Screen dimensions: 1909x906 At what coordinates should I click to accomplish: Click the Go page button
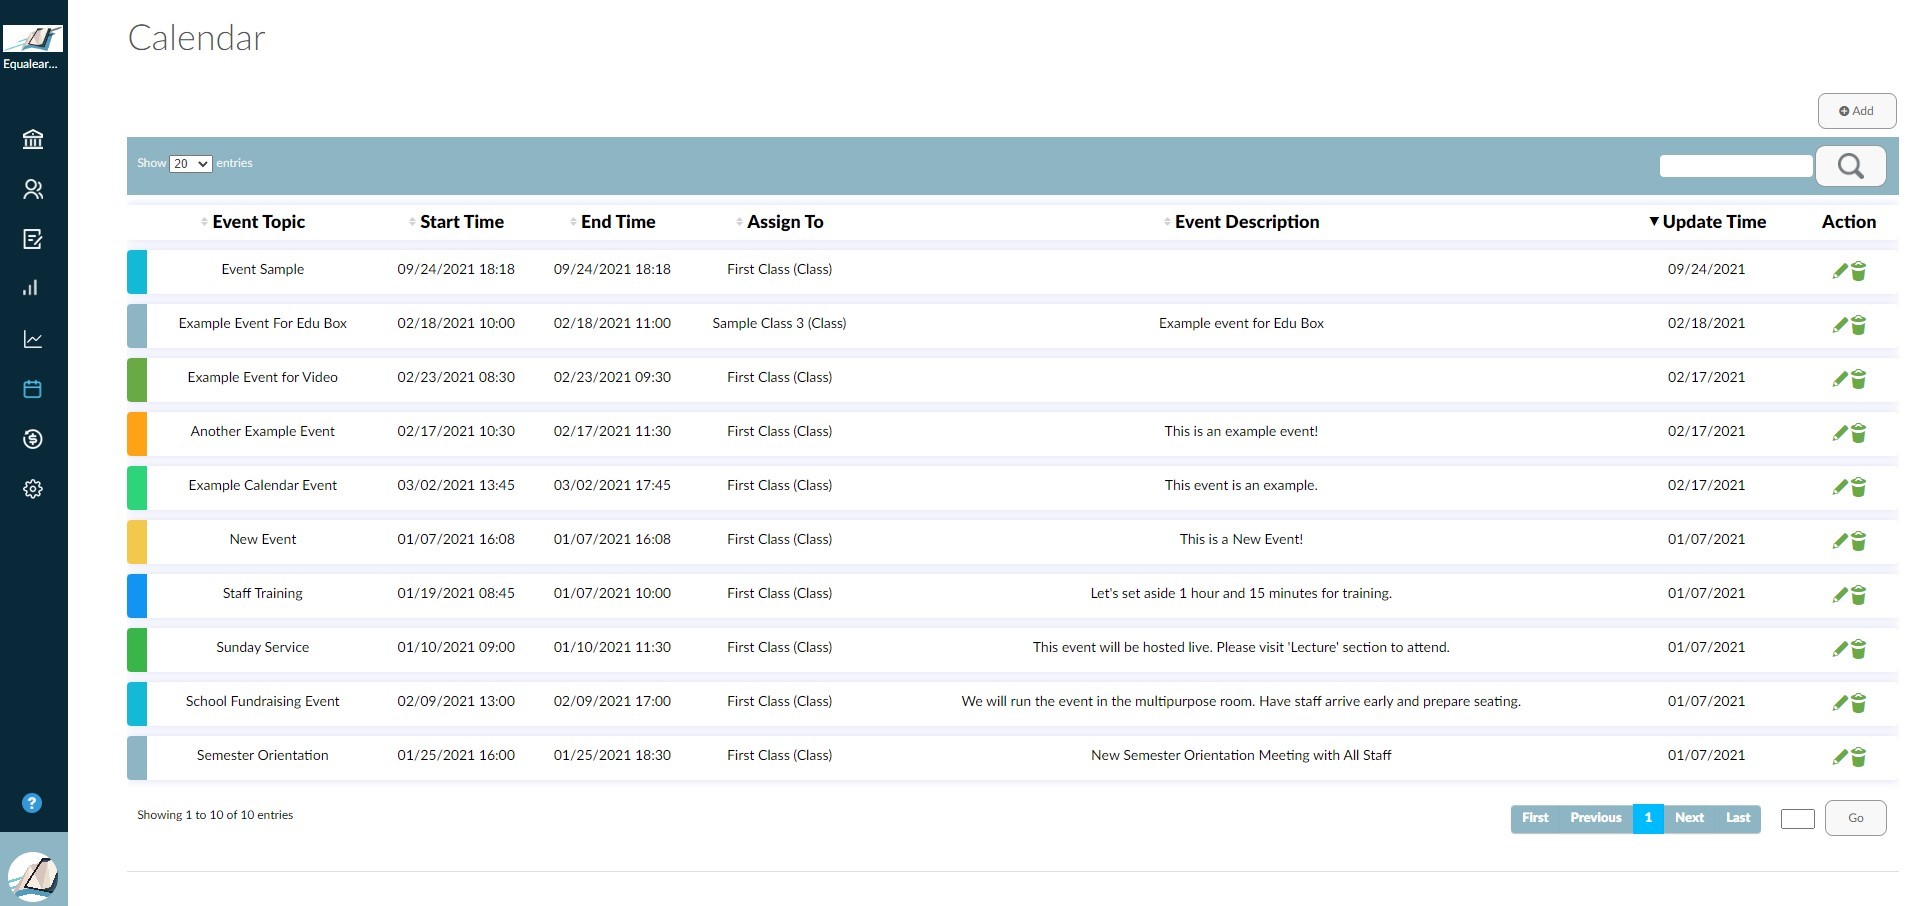1856,818
